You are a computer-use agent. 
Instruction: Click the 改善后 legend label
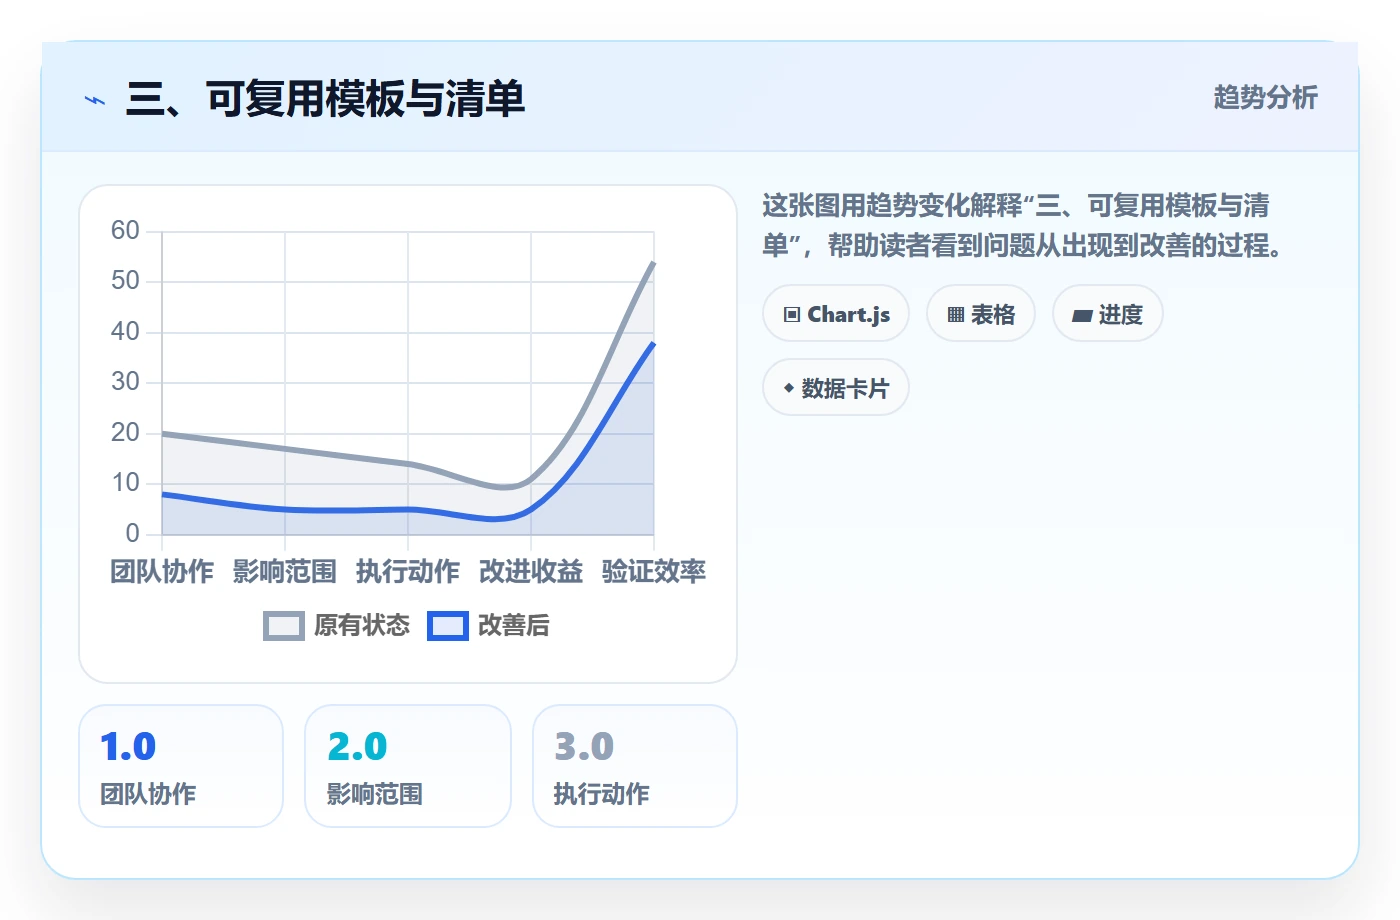514,626
